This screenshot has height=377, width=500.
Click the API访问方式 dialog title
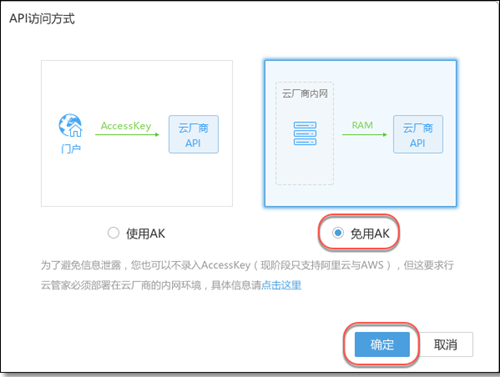tap(42, 19)
